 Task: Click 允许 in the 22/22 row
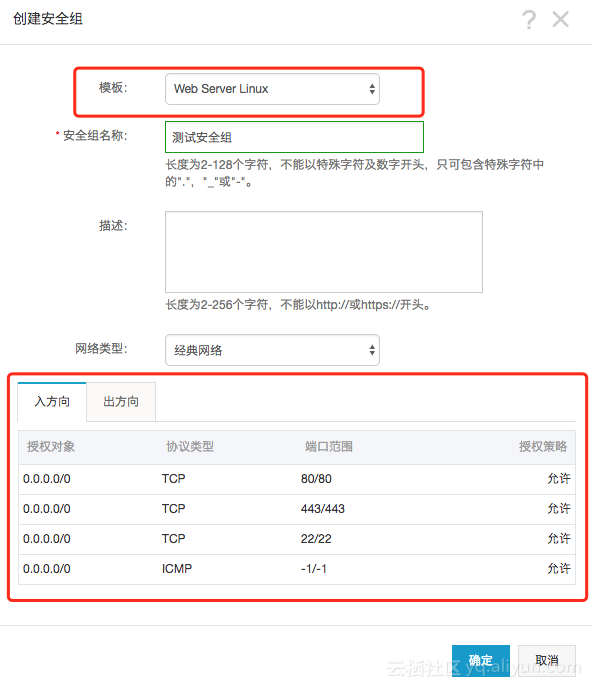click(x=559, y=538)
